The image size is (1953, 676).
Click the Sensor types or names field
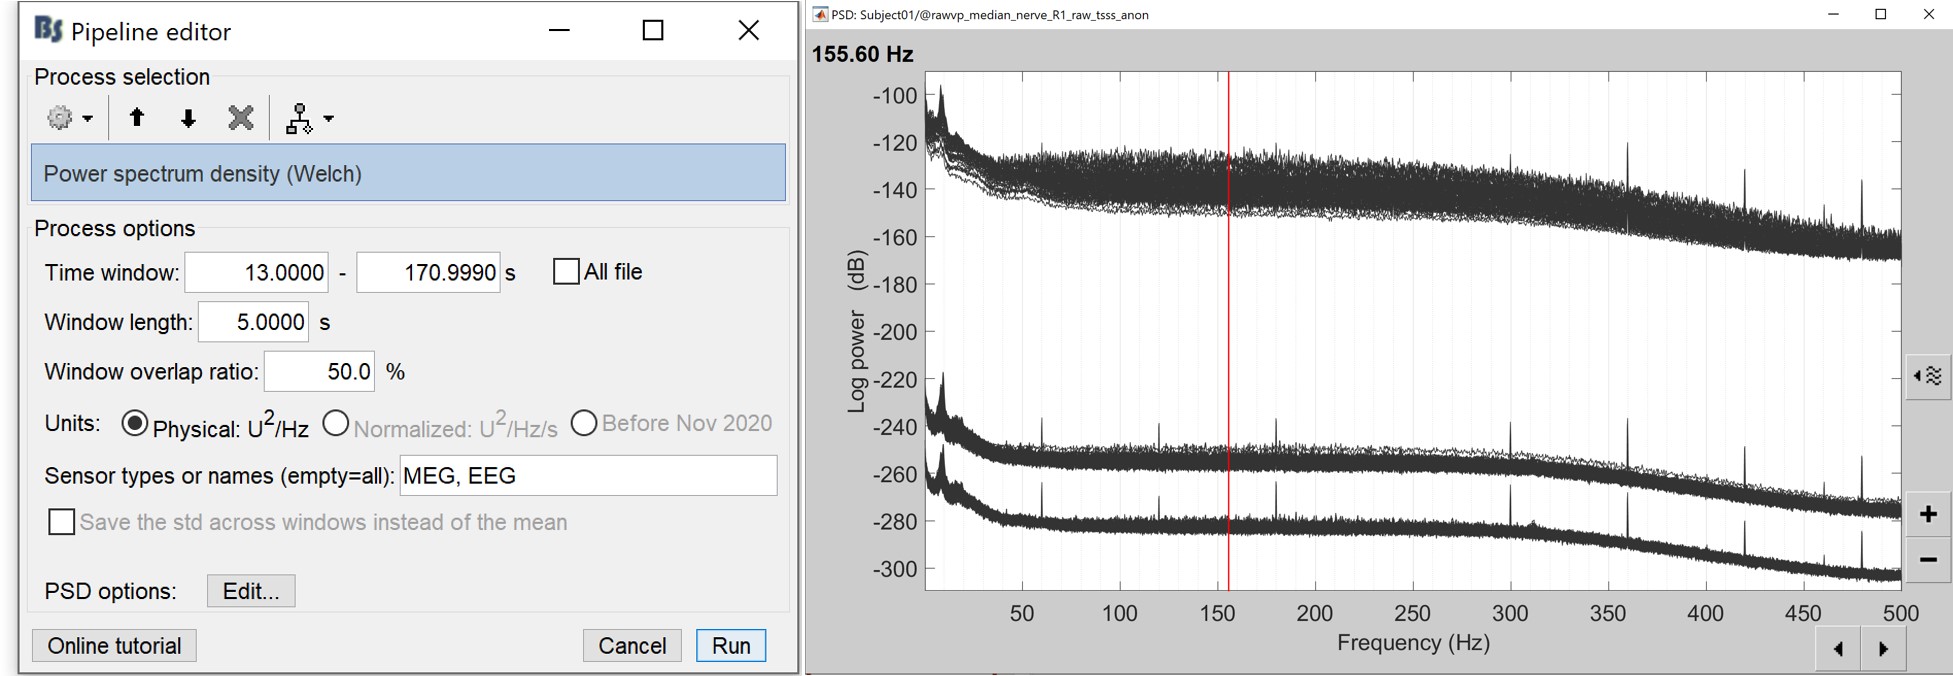click(588, 476)
